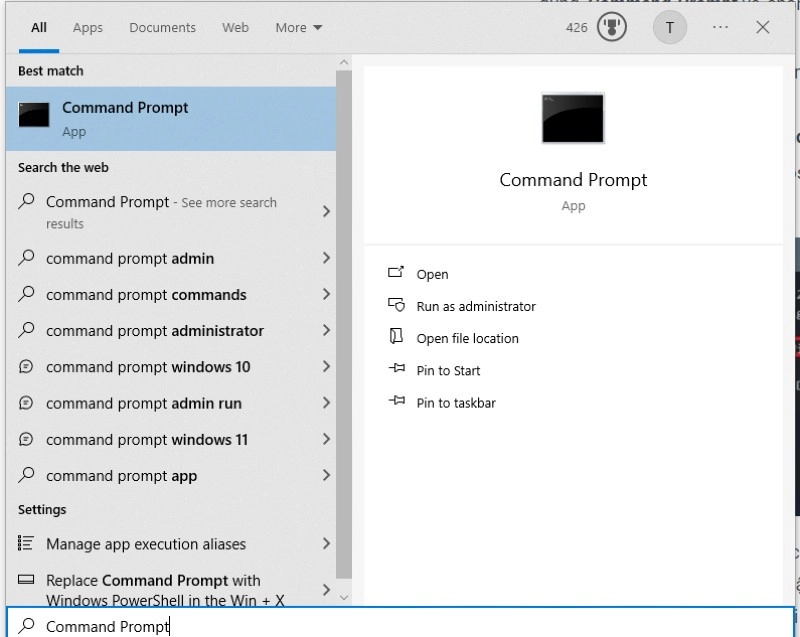Expand the 'command prompt administrator' suggestion arrow
800x637 pixels.
327,330
